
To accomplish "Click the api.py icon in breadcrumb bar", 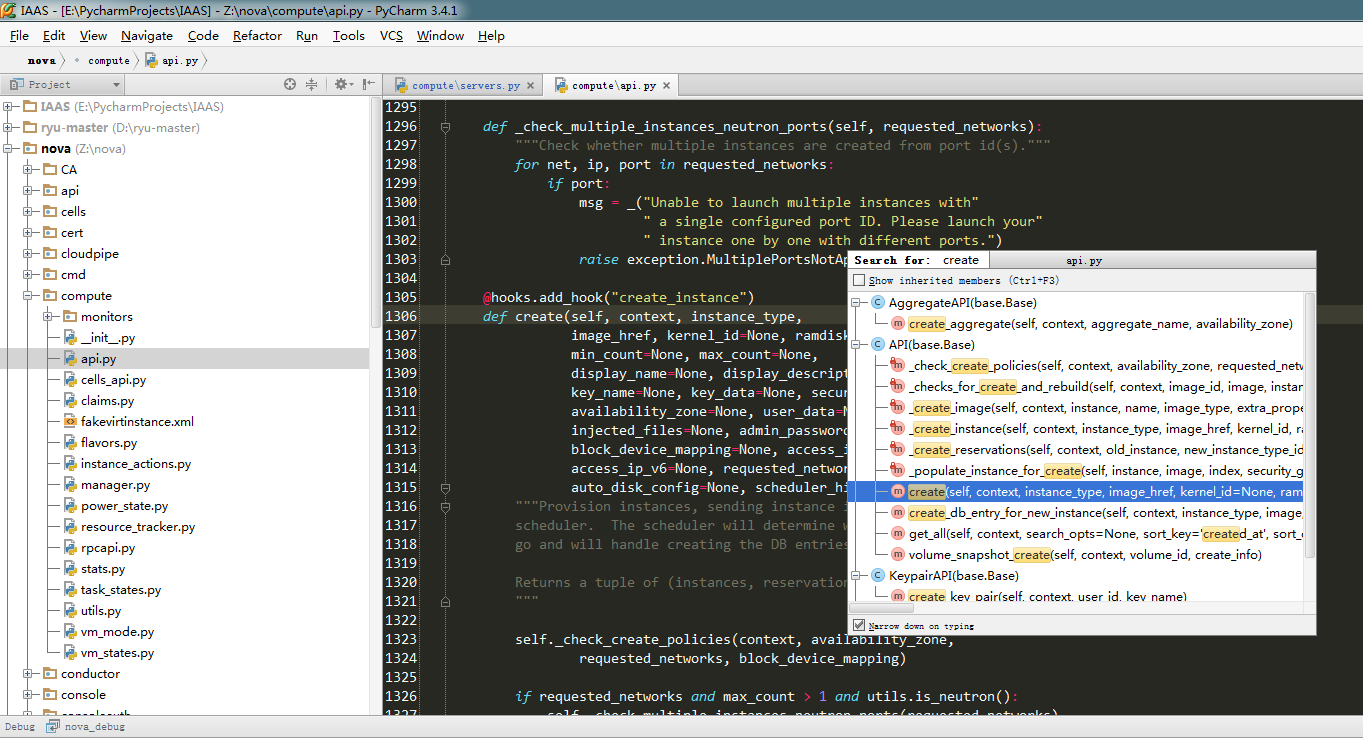I will (151, 60).
